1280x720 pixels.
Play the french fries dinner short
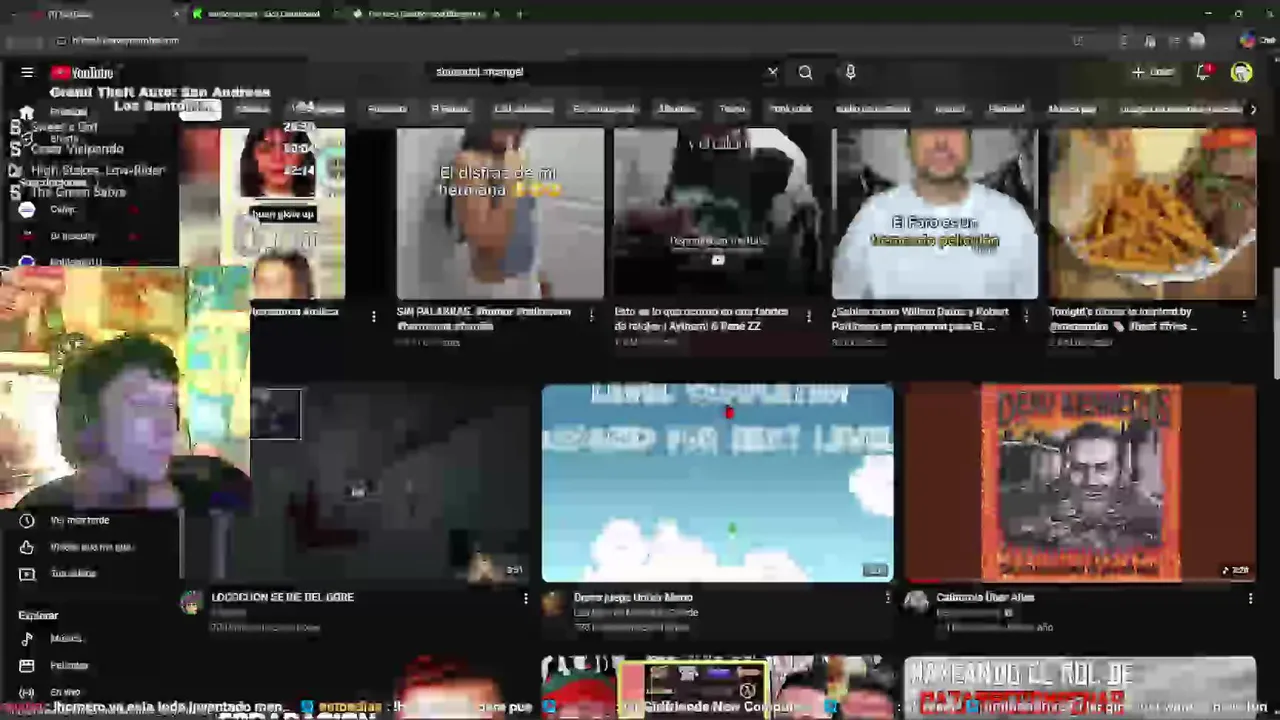pos(1153,213)
